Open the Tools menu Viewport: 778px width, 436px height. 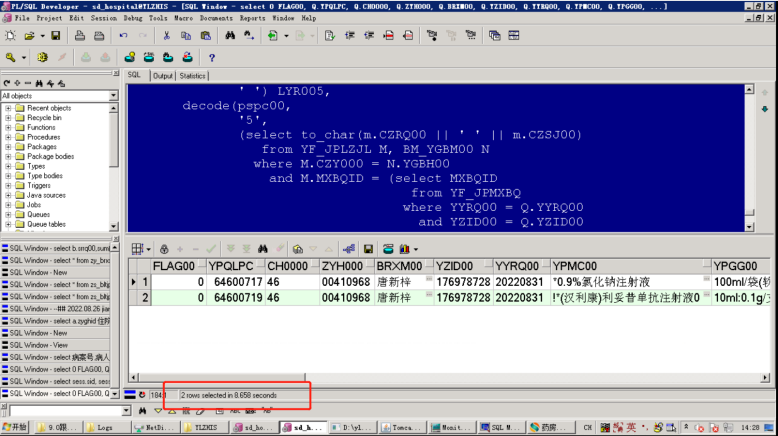[x=158, y=18]
